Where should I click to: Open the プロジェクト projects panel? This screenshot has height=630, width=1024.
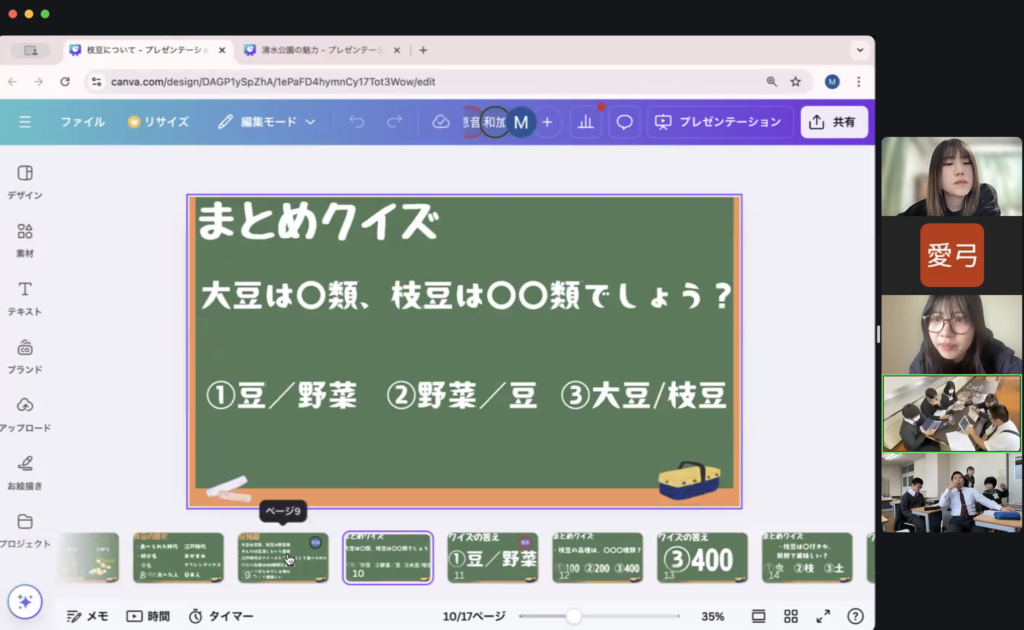point(25,531)
